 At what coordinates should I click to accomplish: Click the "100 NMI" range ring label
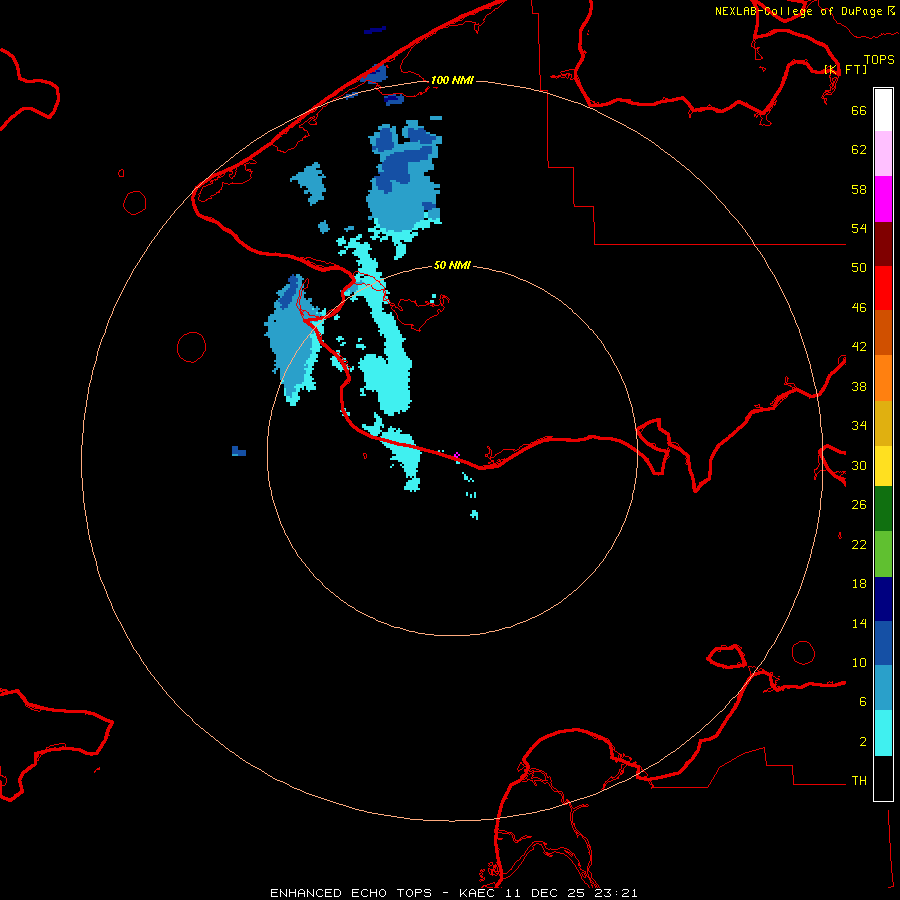(x=452, y=80)
